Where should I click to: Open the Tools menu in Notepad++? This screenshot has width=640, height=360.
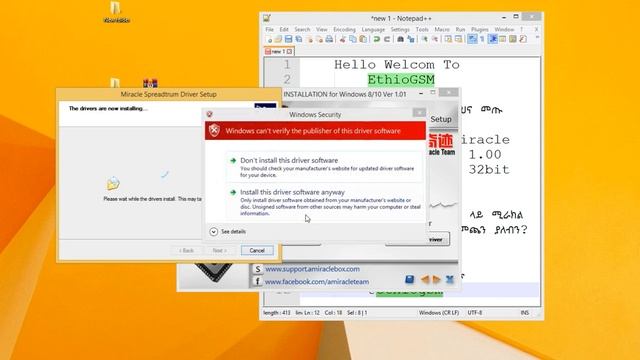(422, 29)
